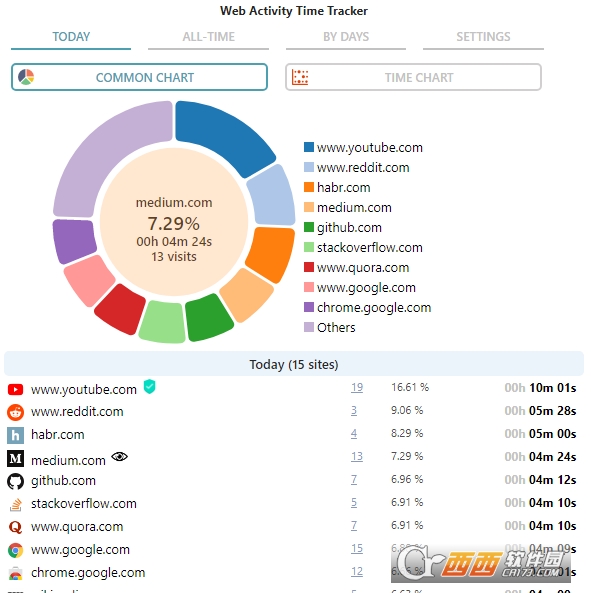Click the google.com pink legend swatch
The image size is (591, 593).
[309, 287]
